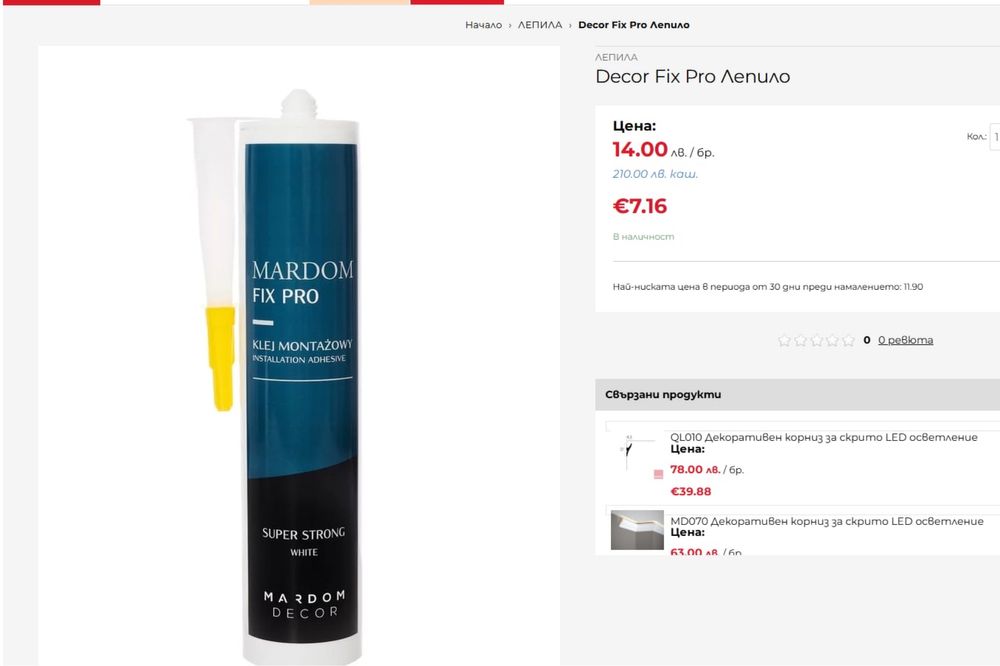Select the second rating star

pos(800,341)
